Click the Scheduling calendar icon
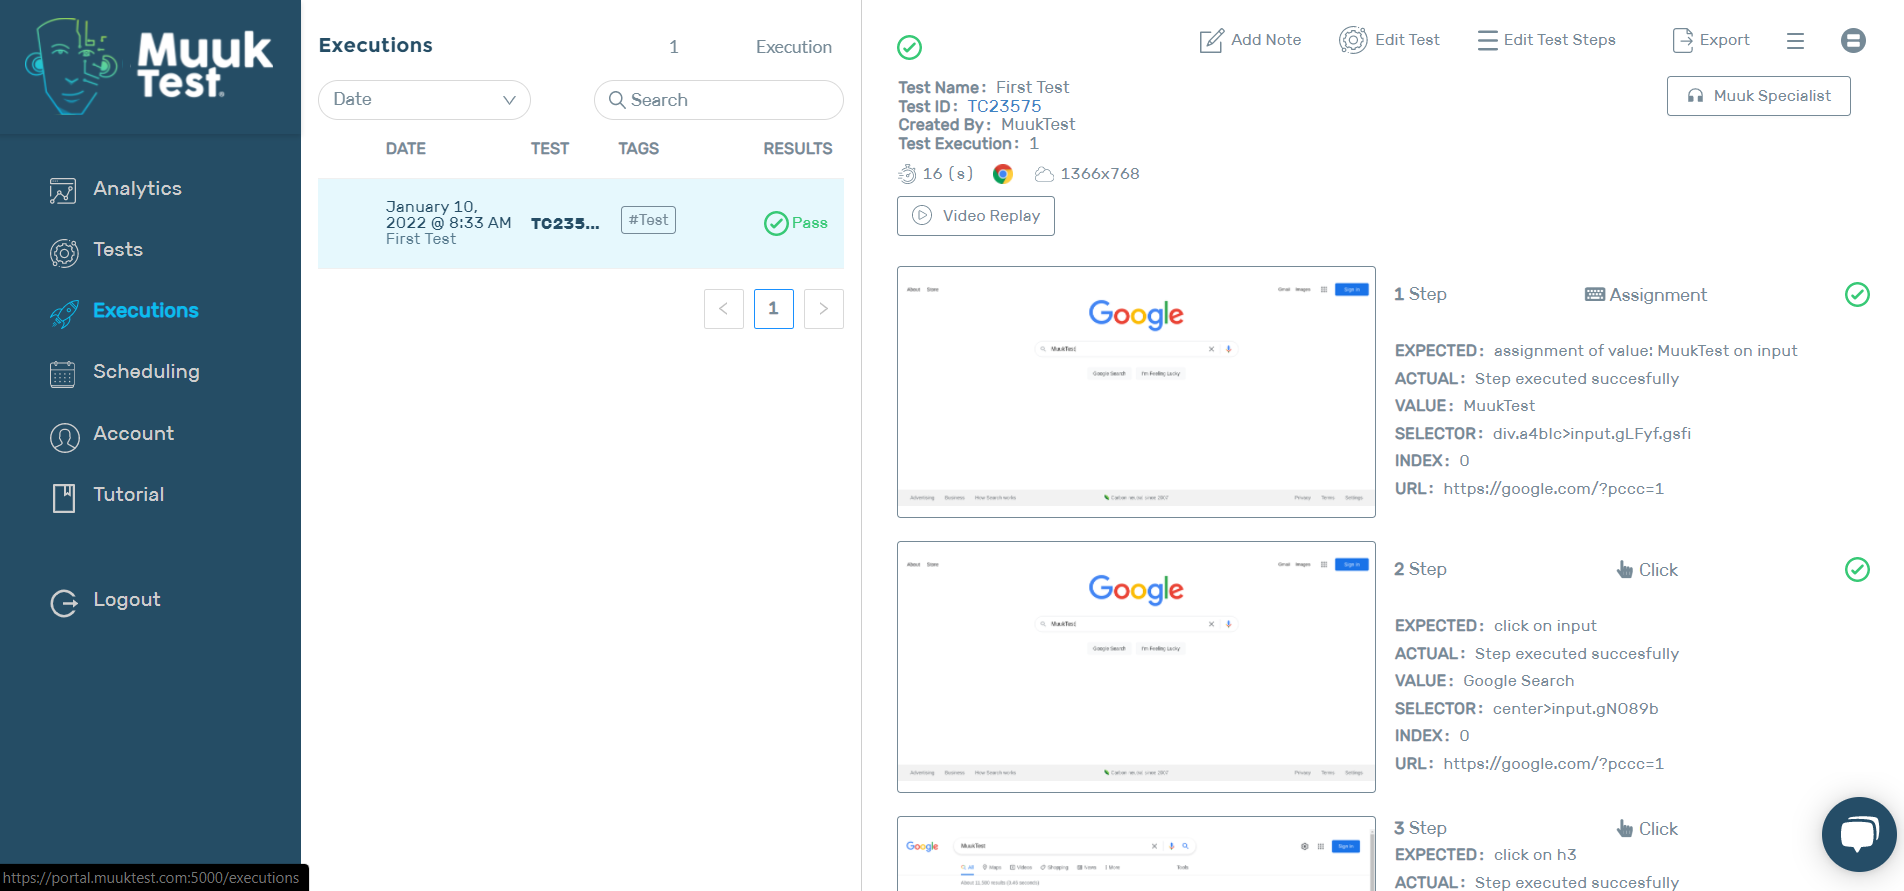Viewport: 1904px width, 891px height. pos(63,374)
